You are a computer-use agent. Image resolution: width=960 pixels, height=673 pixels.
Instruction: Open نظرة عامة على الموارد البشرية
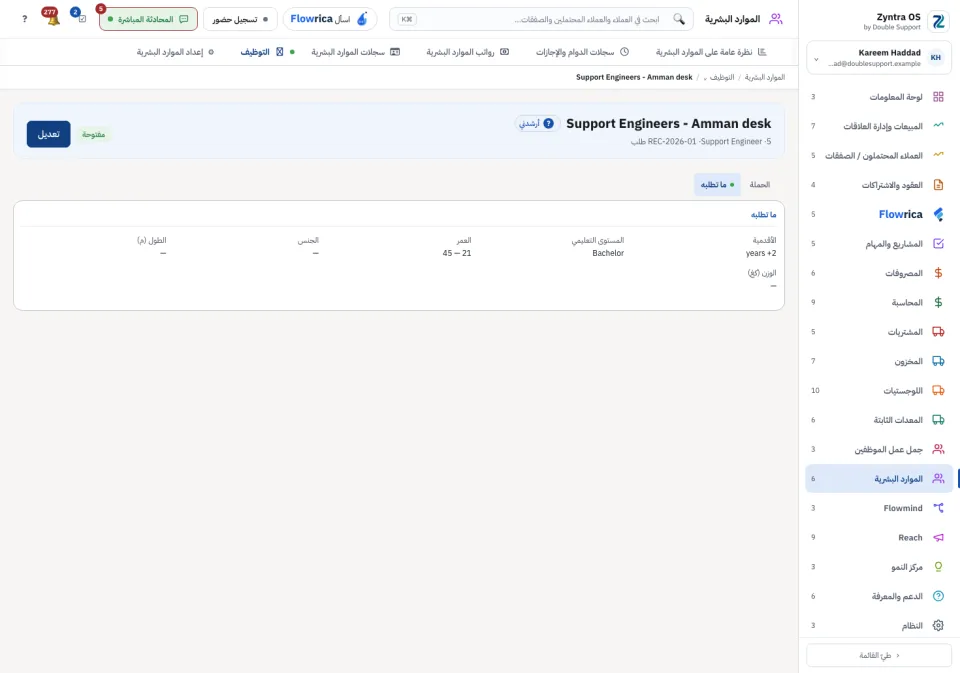(x=711, y=52)
